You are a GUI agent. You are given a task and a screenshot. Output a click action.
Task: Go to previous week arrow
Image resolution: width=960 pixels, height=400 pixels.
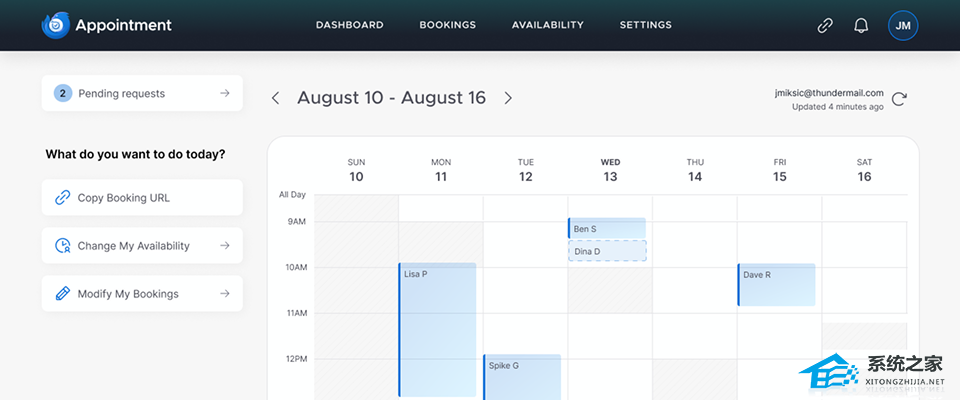(276, 98)
